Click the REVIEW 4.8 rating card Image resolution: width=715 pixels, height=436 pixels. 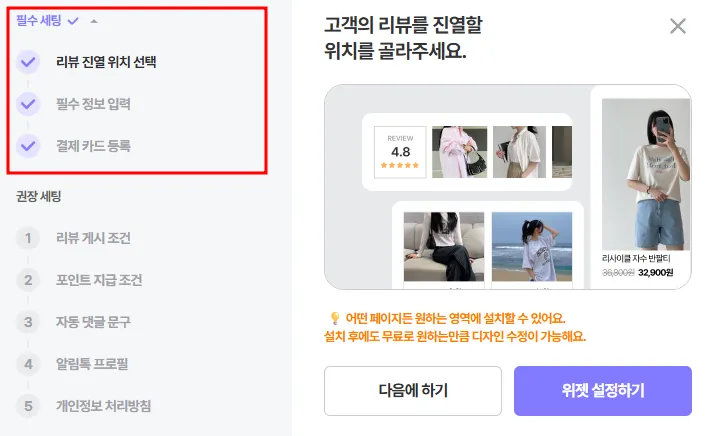coord(400,152)
